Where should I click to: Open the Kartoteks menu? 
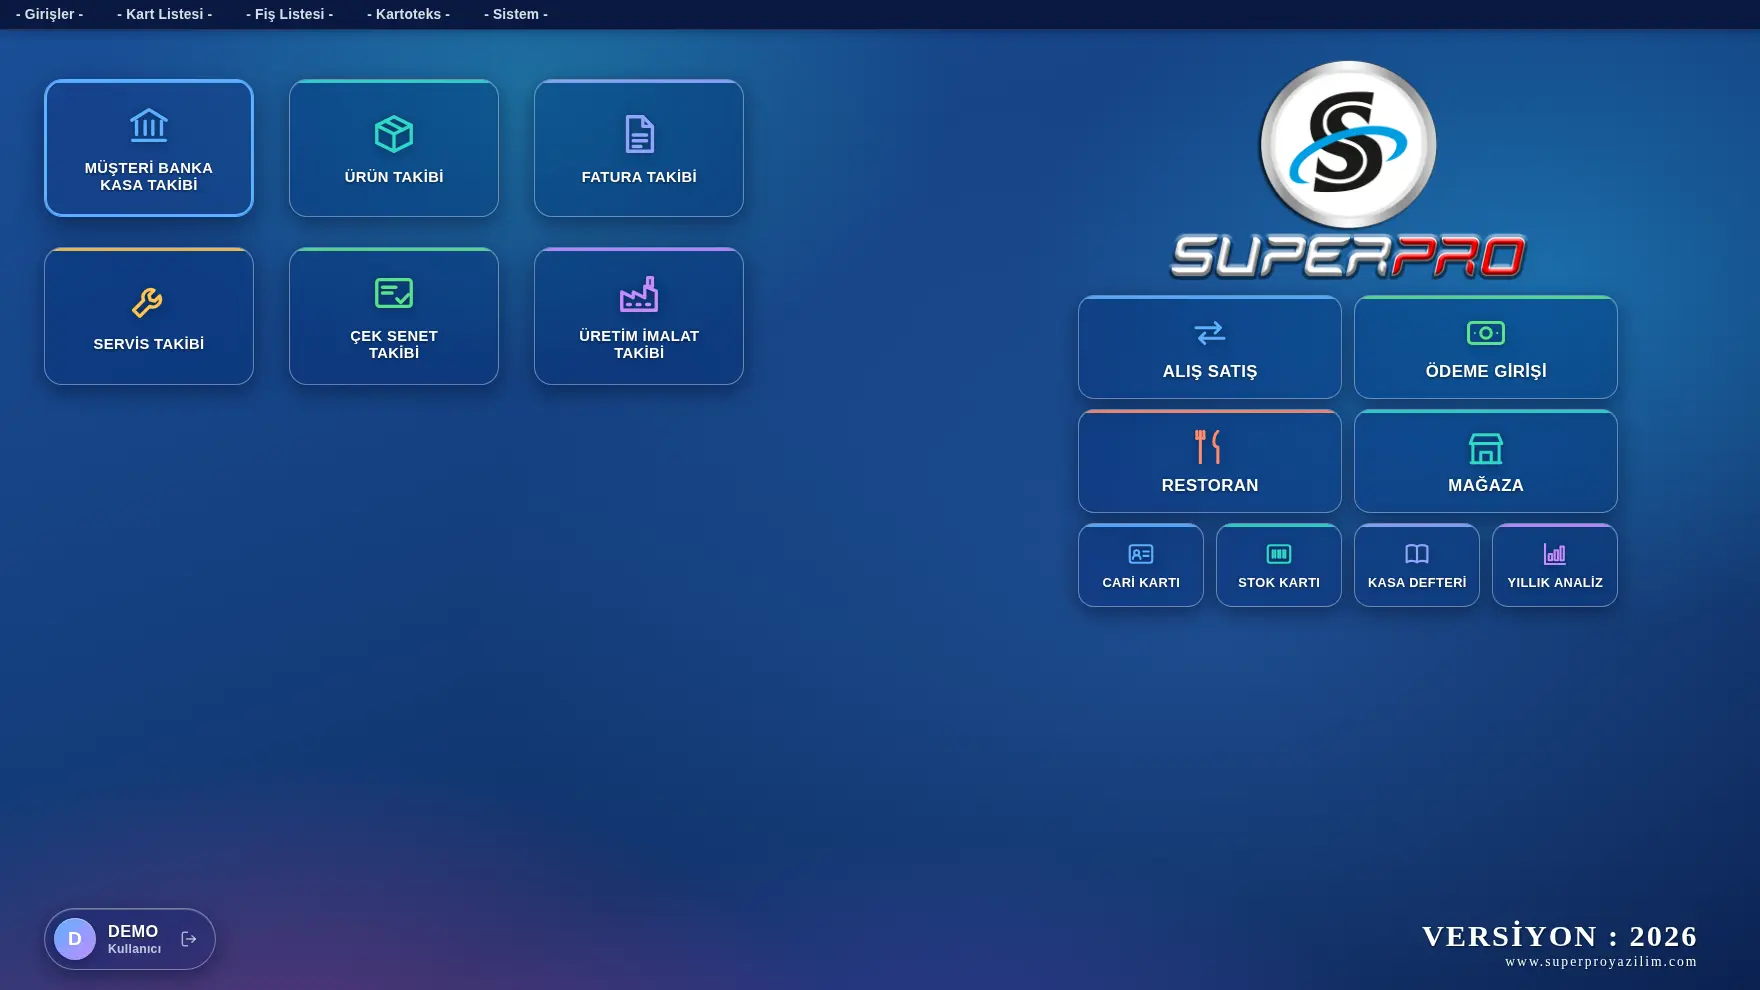(x=409, y=14)
